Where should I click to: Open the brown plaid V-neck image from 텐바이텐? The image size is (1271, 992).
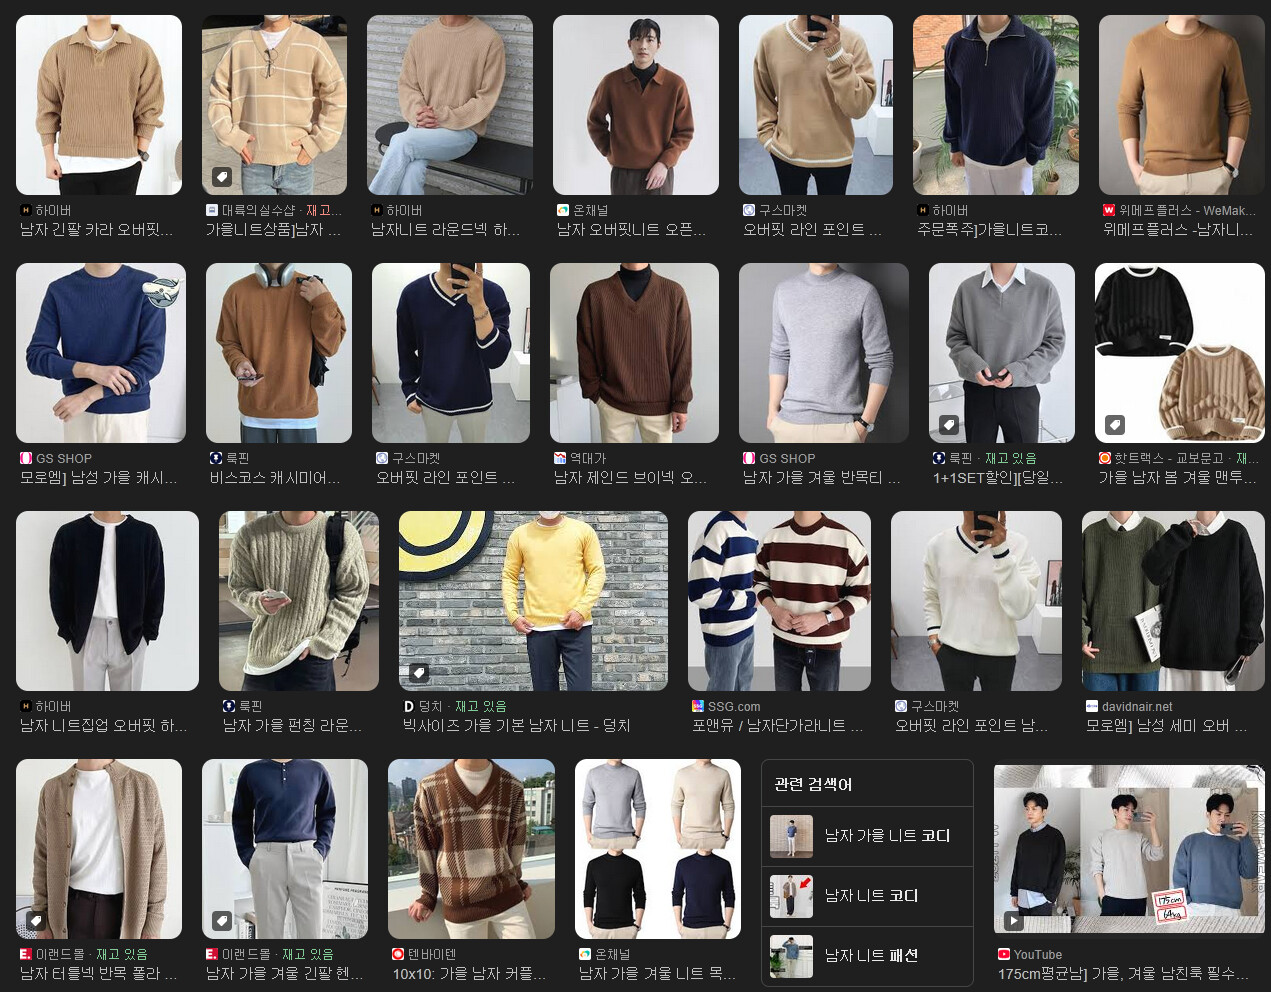(471, 849)
